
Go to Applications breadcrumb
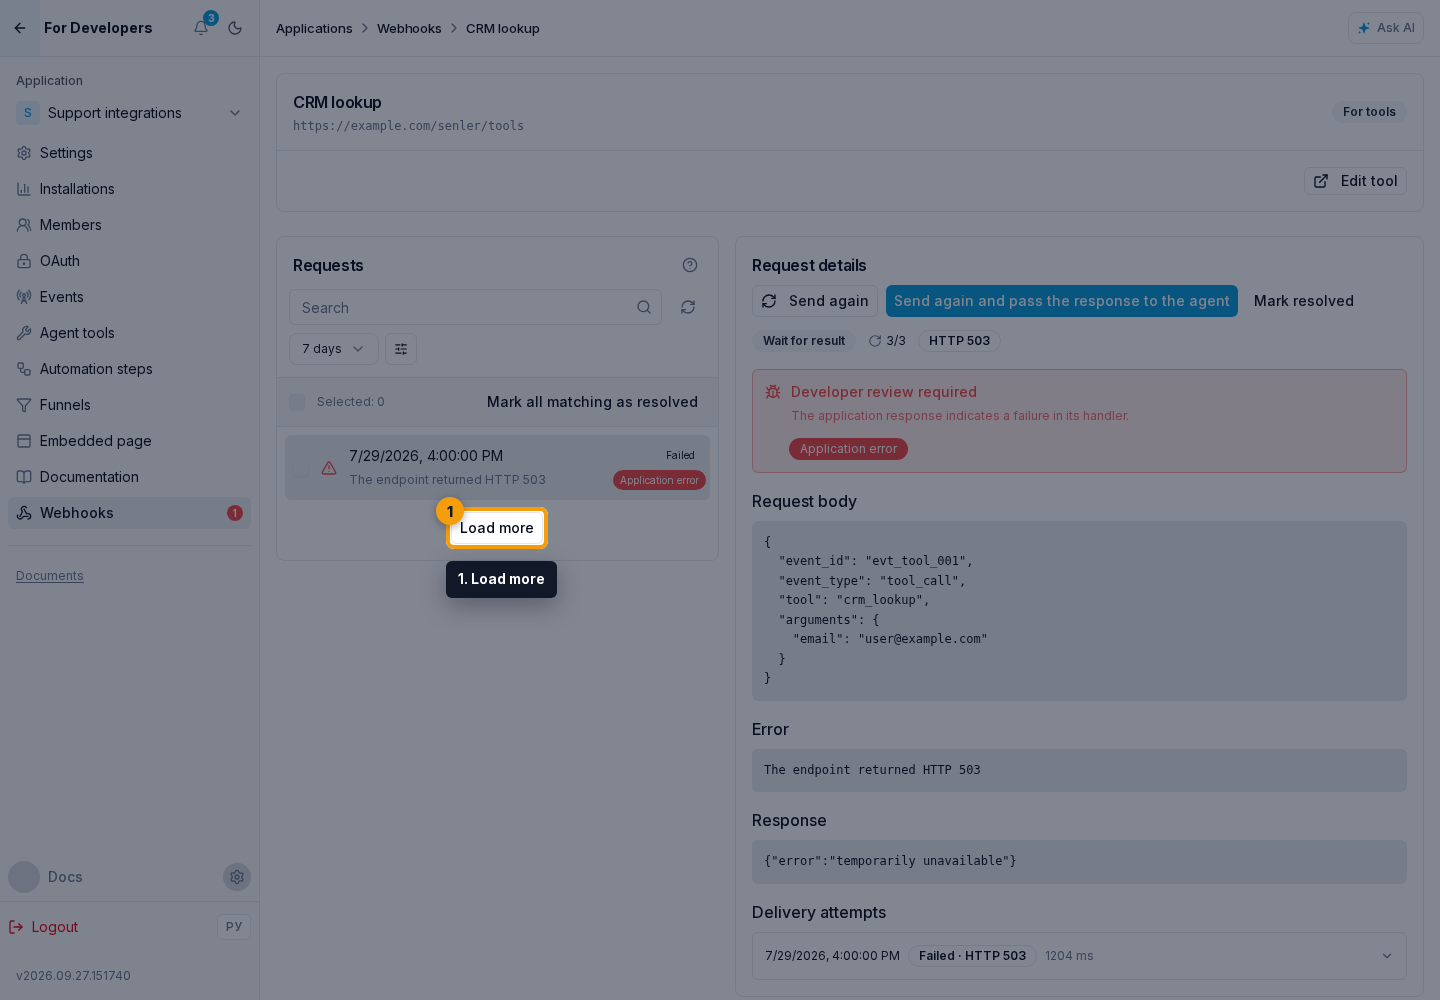tap(314, 28)
